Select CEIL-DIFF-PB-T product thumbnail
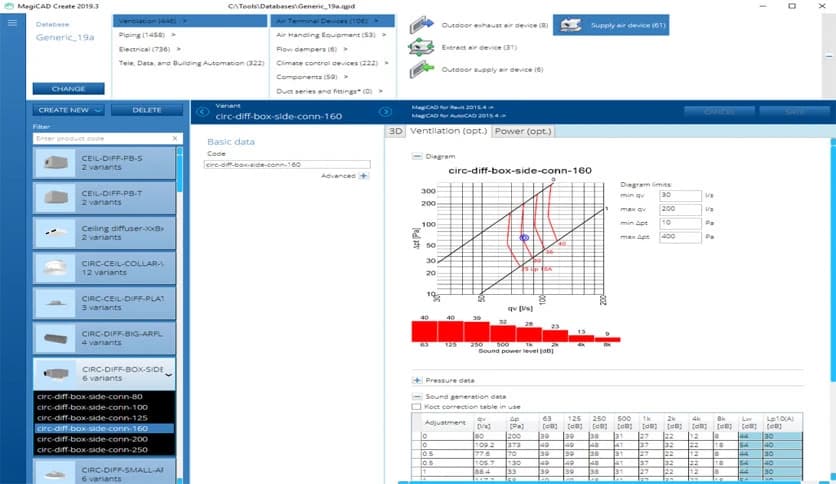This screenshot has width=836, height=484. tap(55, 198)
